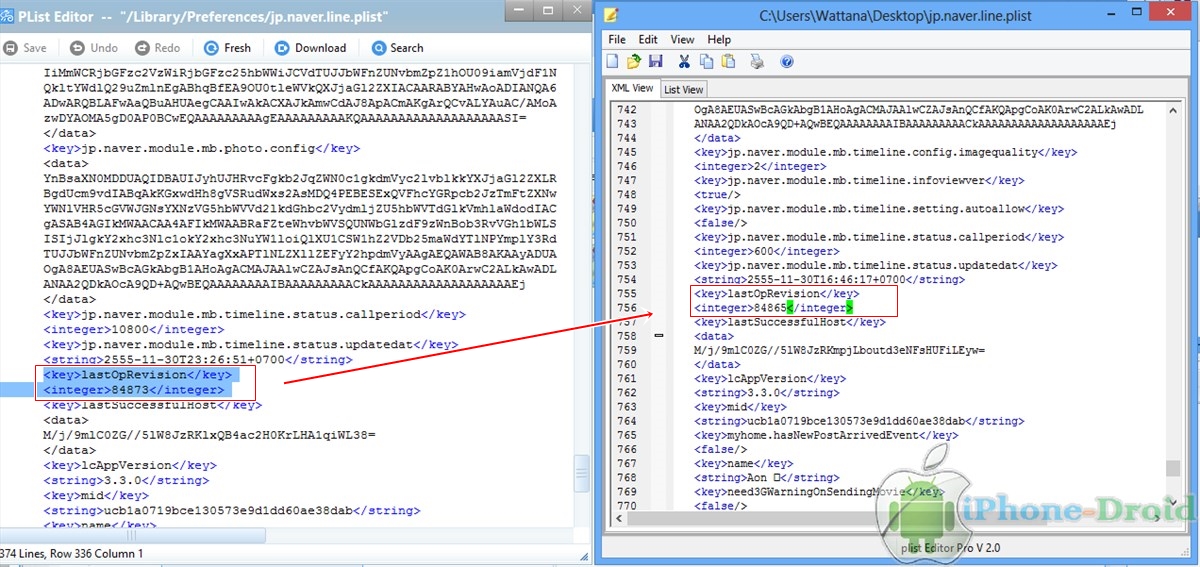
Task: Click the pencil app icon in right window title bar
Action: tap(611, 15)
